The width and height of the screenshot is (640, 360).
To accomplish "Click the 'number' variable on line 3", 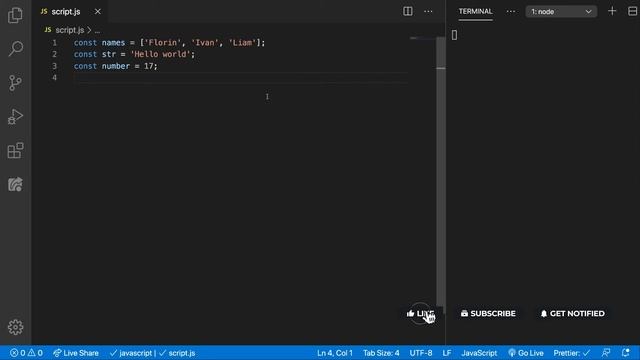I will [116, 66].
